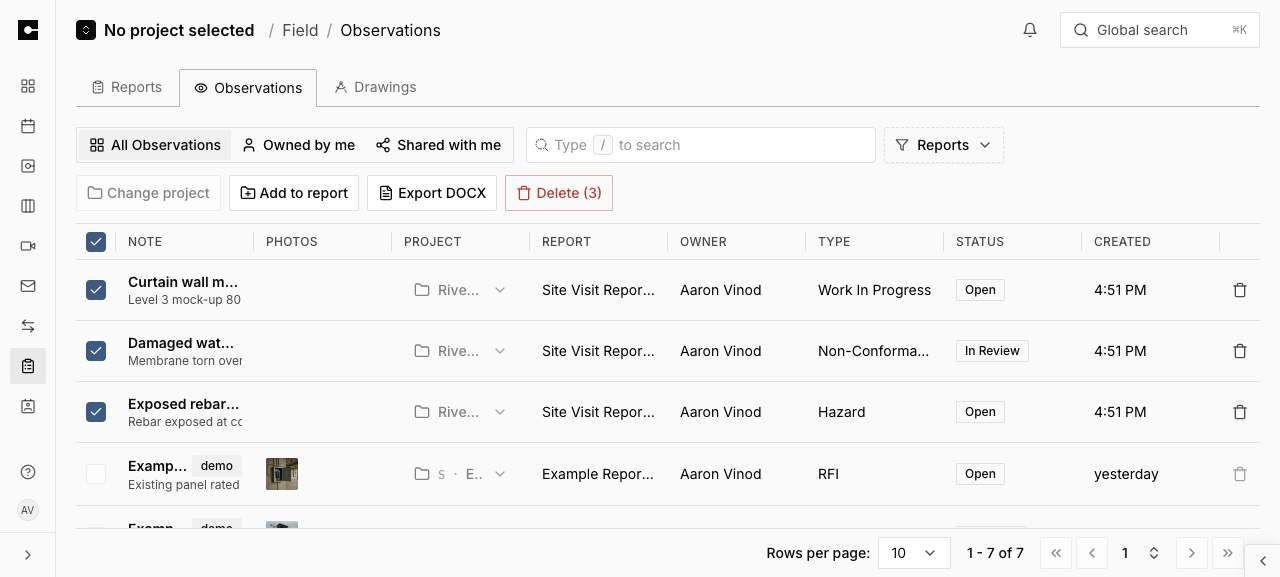Open the Rows per page dropdown

point(914,553)
